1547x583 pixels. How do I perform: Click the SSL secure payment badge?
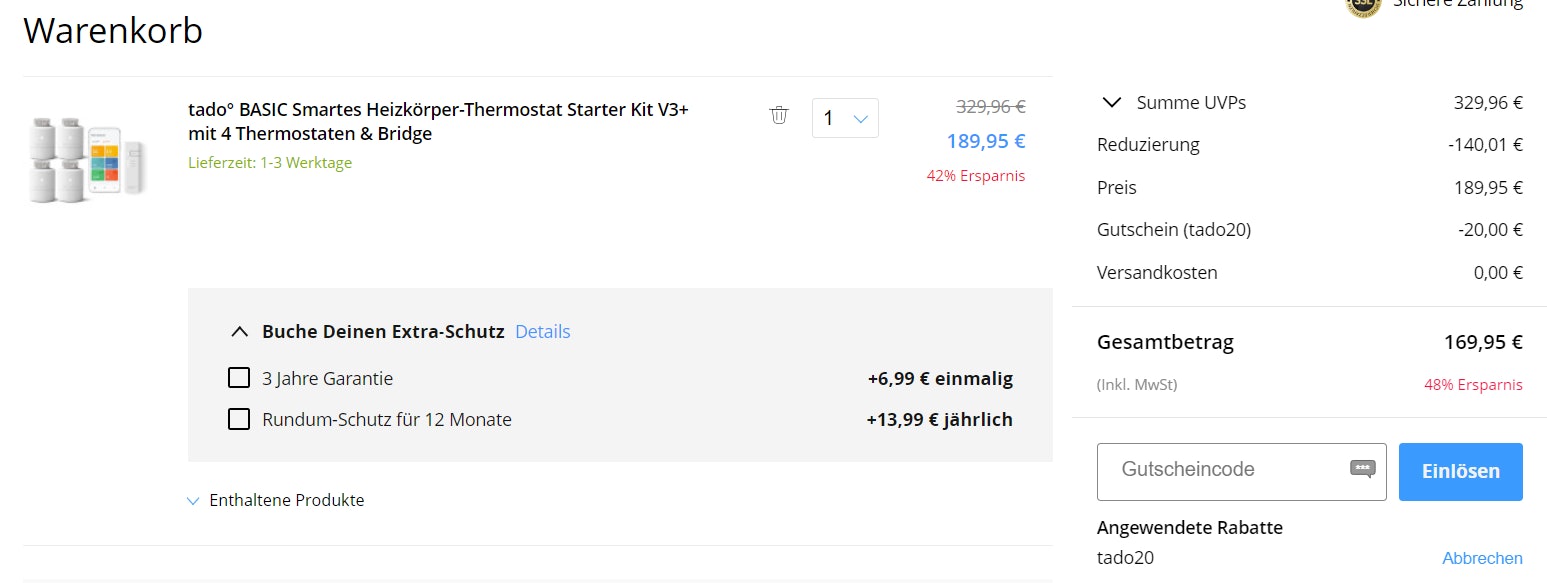[1362, 5]
